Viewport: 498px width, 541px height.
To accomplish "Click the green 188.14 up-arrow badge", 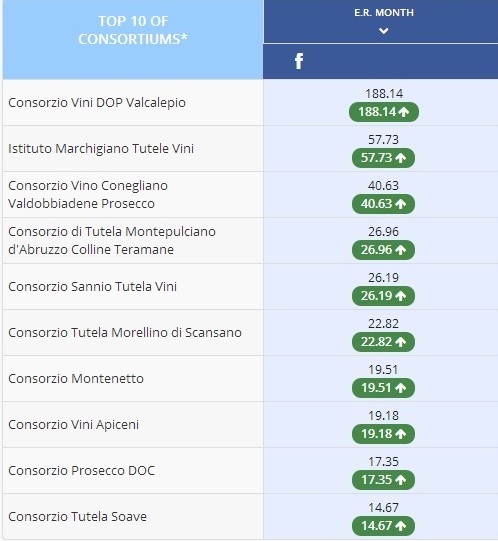I will point(384,112).
